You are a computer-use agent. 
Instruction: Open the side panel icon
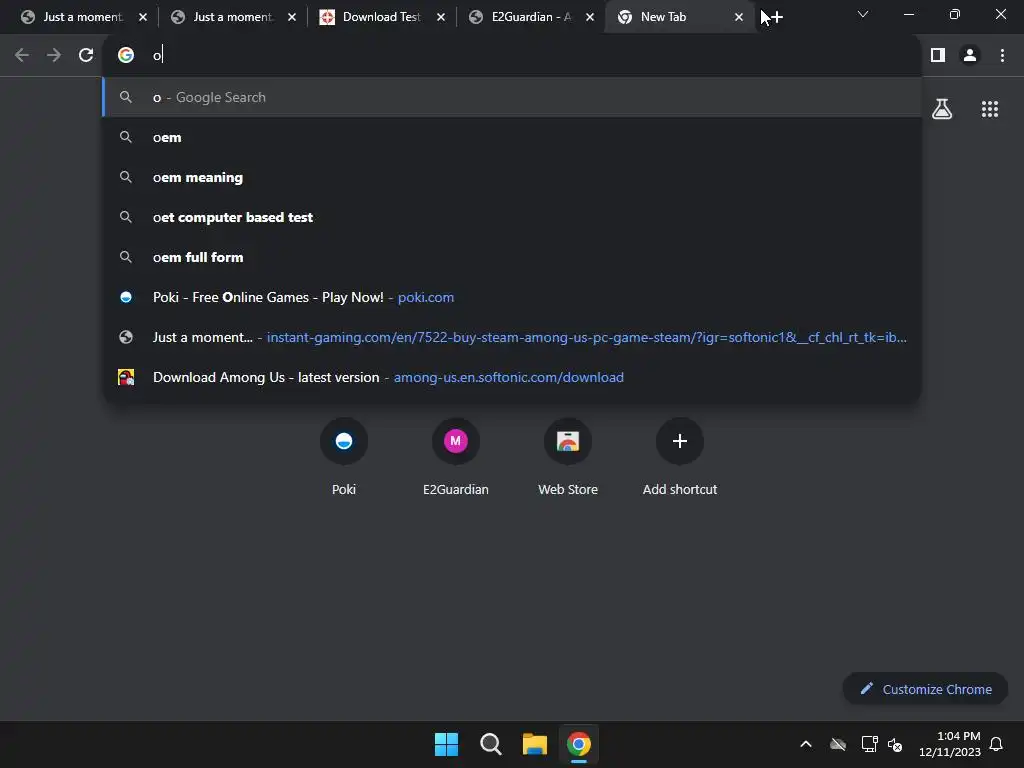click(938, 56)
